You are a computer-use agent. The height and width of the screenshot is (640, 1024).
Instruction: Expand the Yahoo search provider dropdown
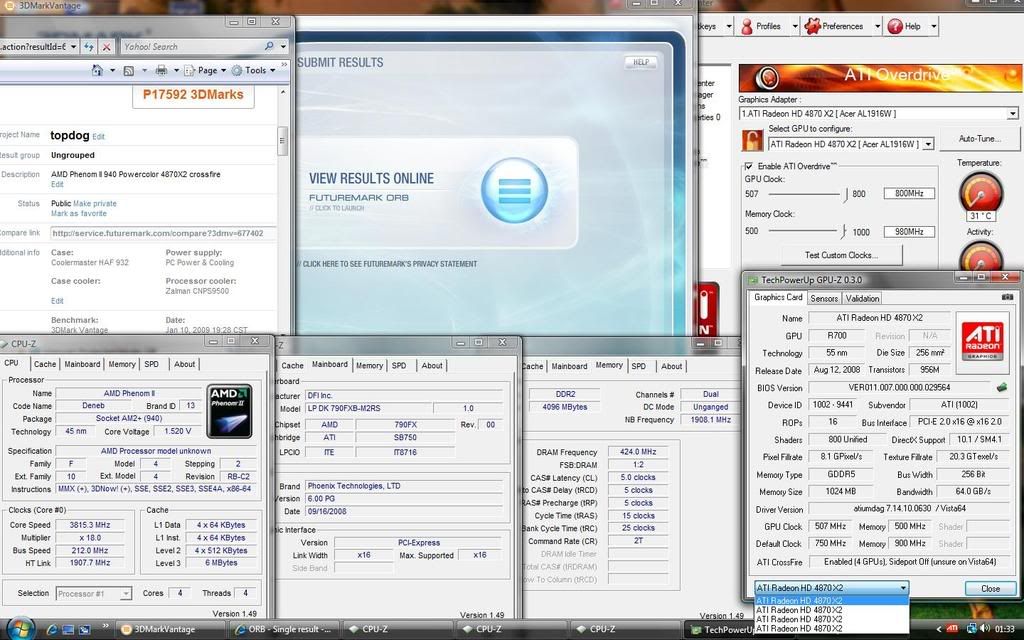283,47
